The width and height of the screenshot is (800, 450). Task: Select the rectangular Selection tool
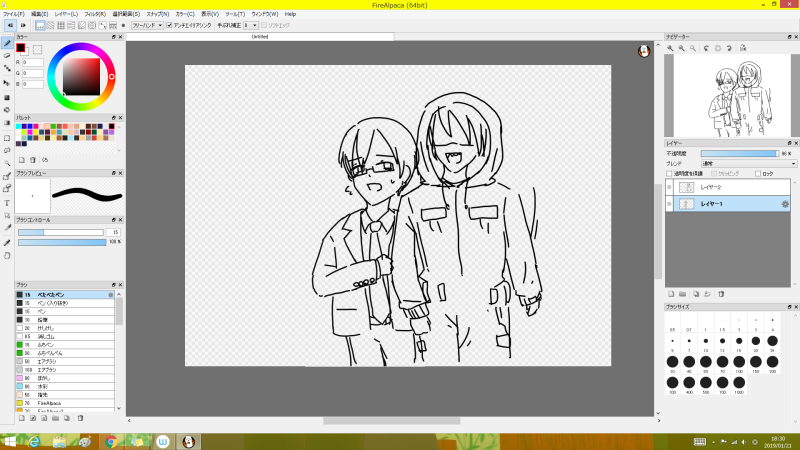[7, 138]
